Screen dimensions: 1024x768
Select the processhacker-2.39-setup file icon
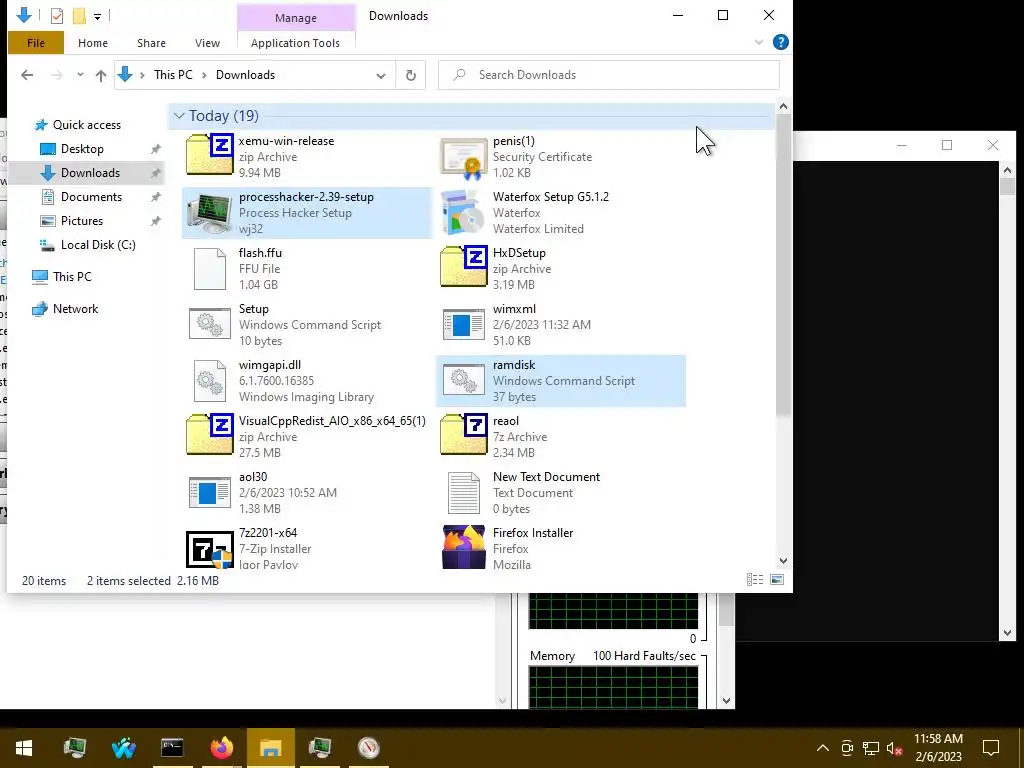tap(210, 212)
